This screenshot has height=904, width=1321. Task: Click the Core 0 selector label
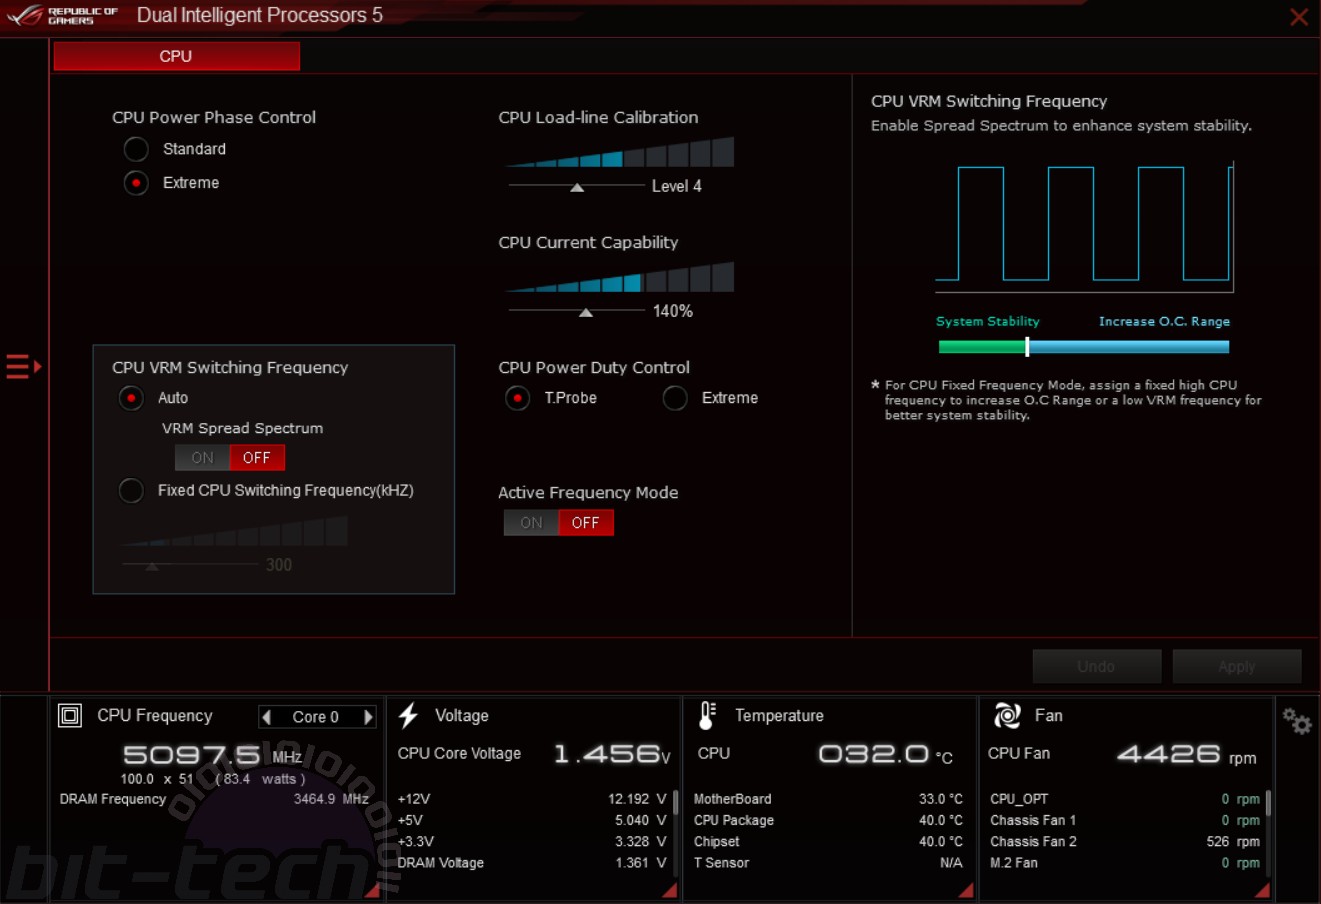pyautogui.click(x=315, y=717)
